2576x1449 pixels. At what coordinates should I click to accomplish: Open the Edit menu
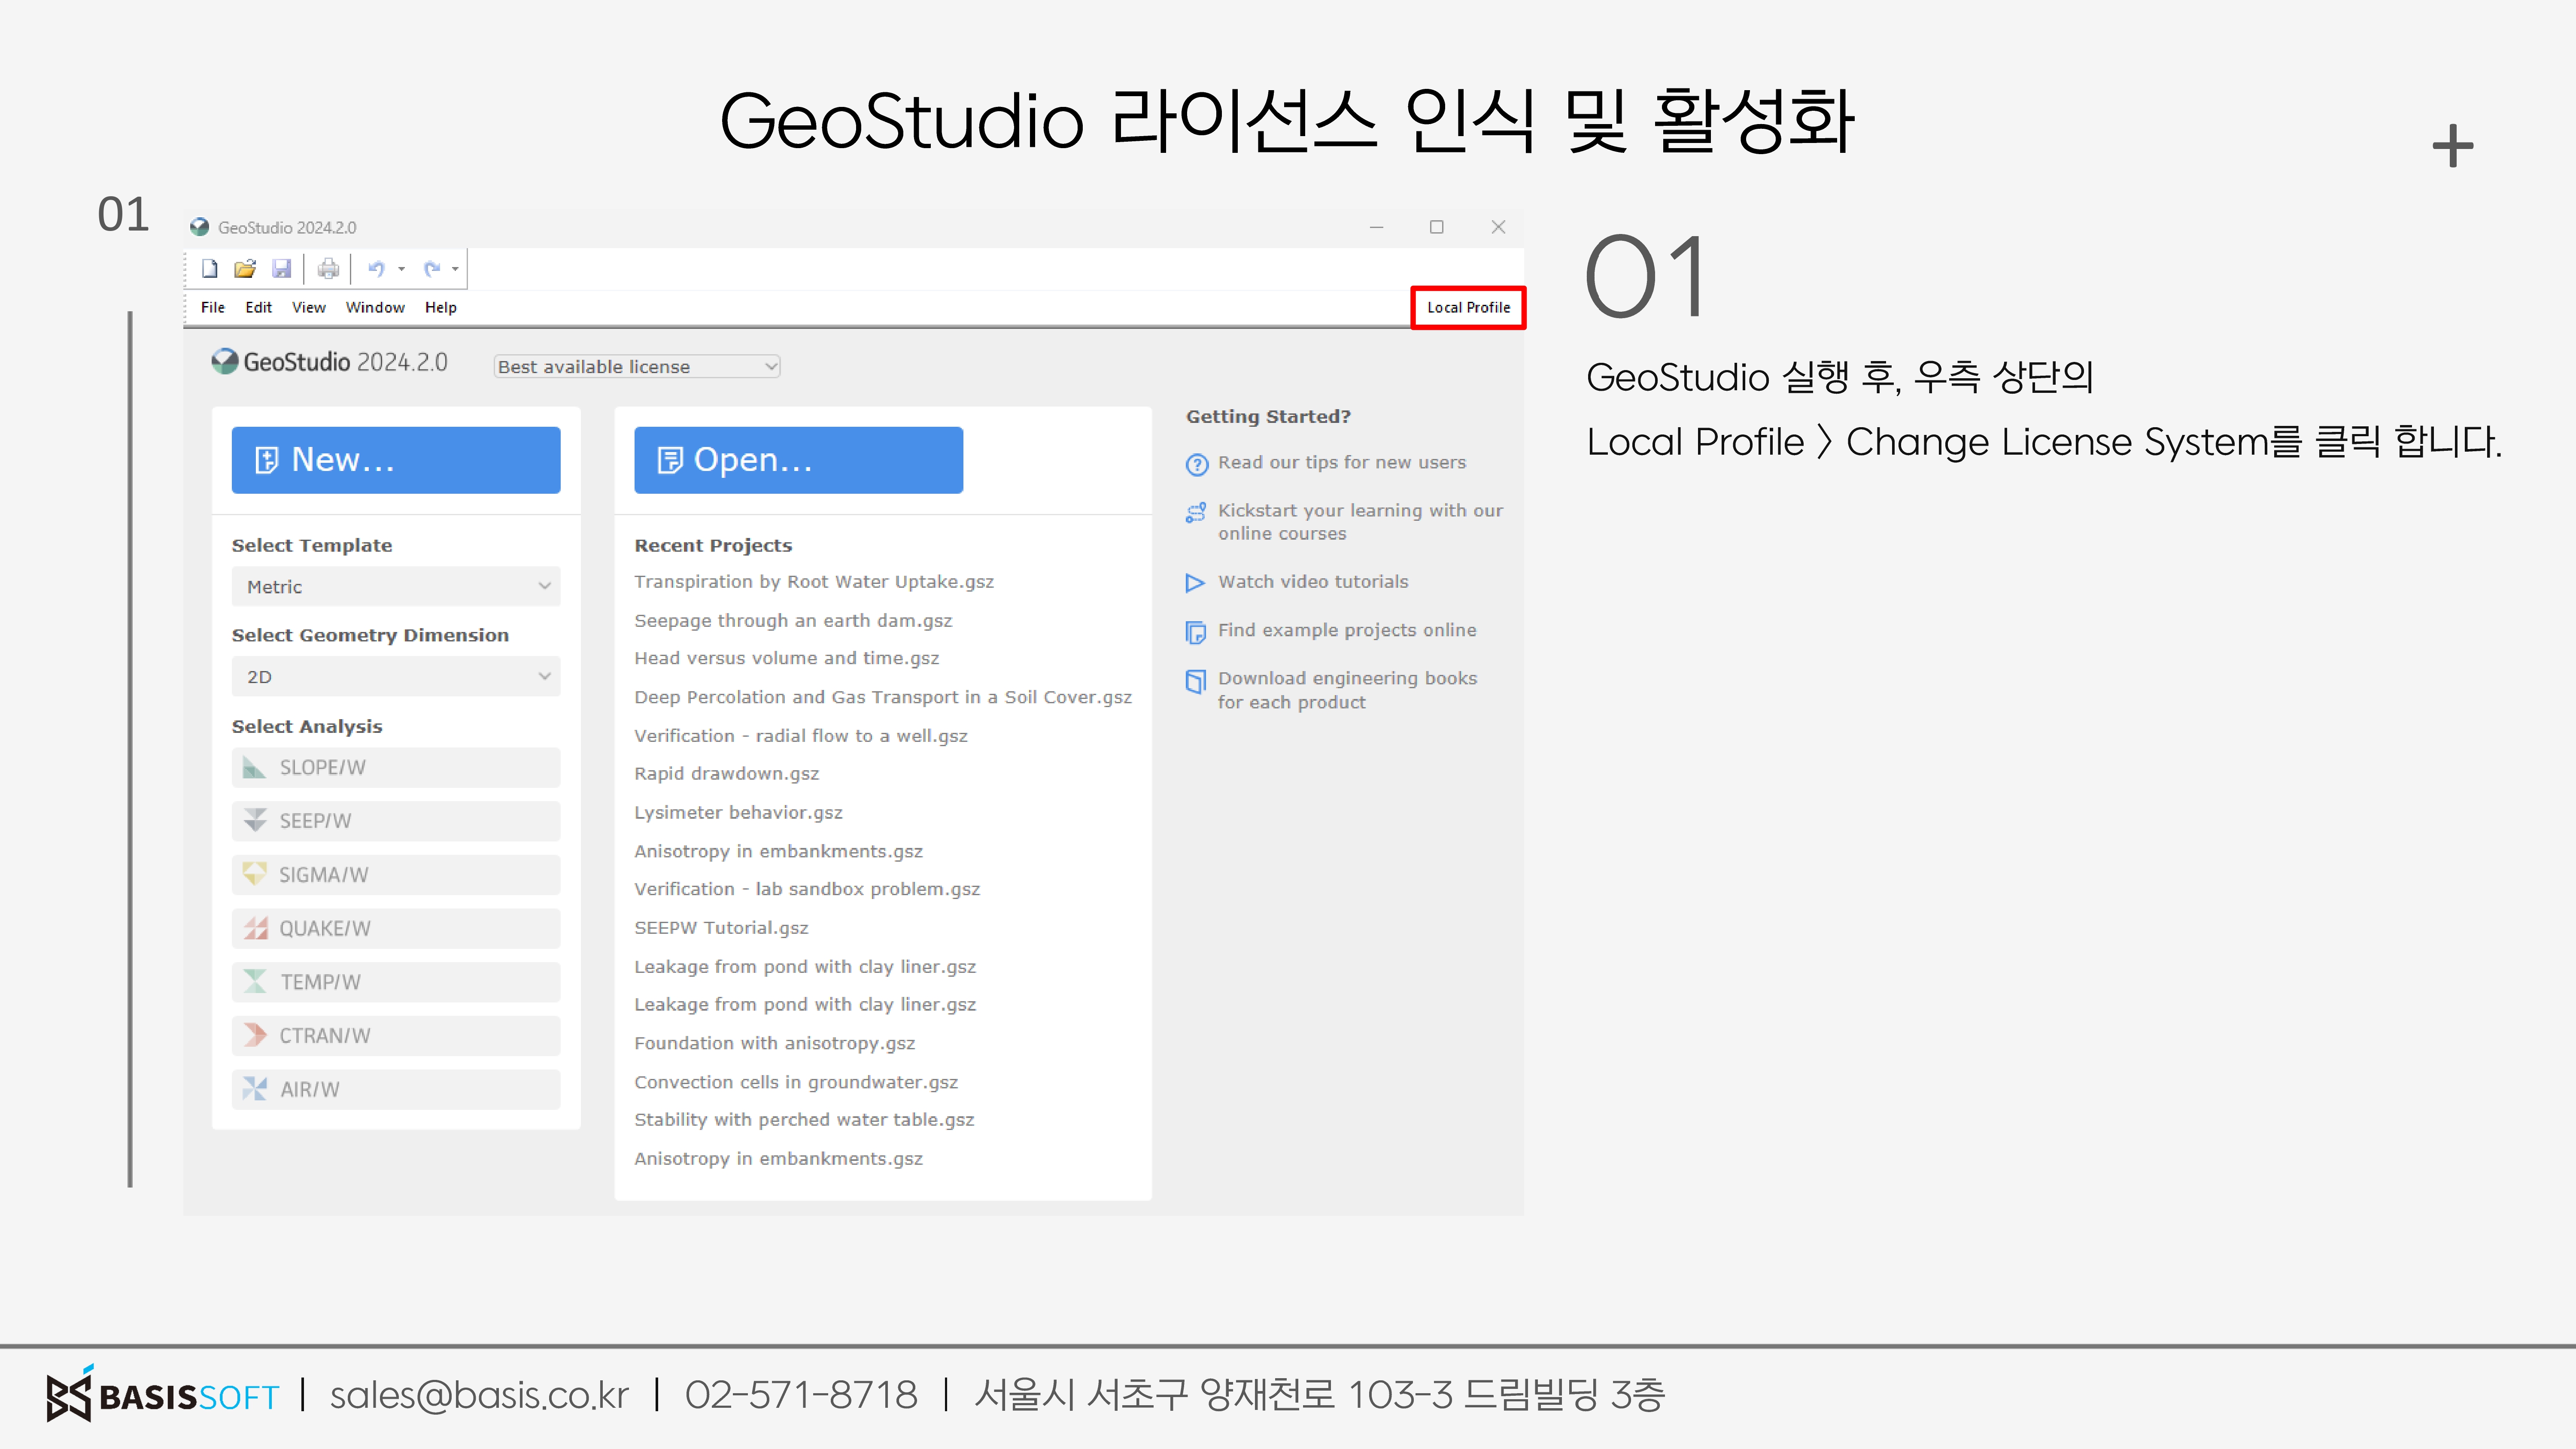click(x=258, y=308)
